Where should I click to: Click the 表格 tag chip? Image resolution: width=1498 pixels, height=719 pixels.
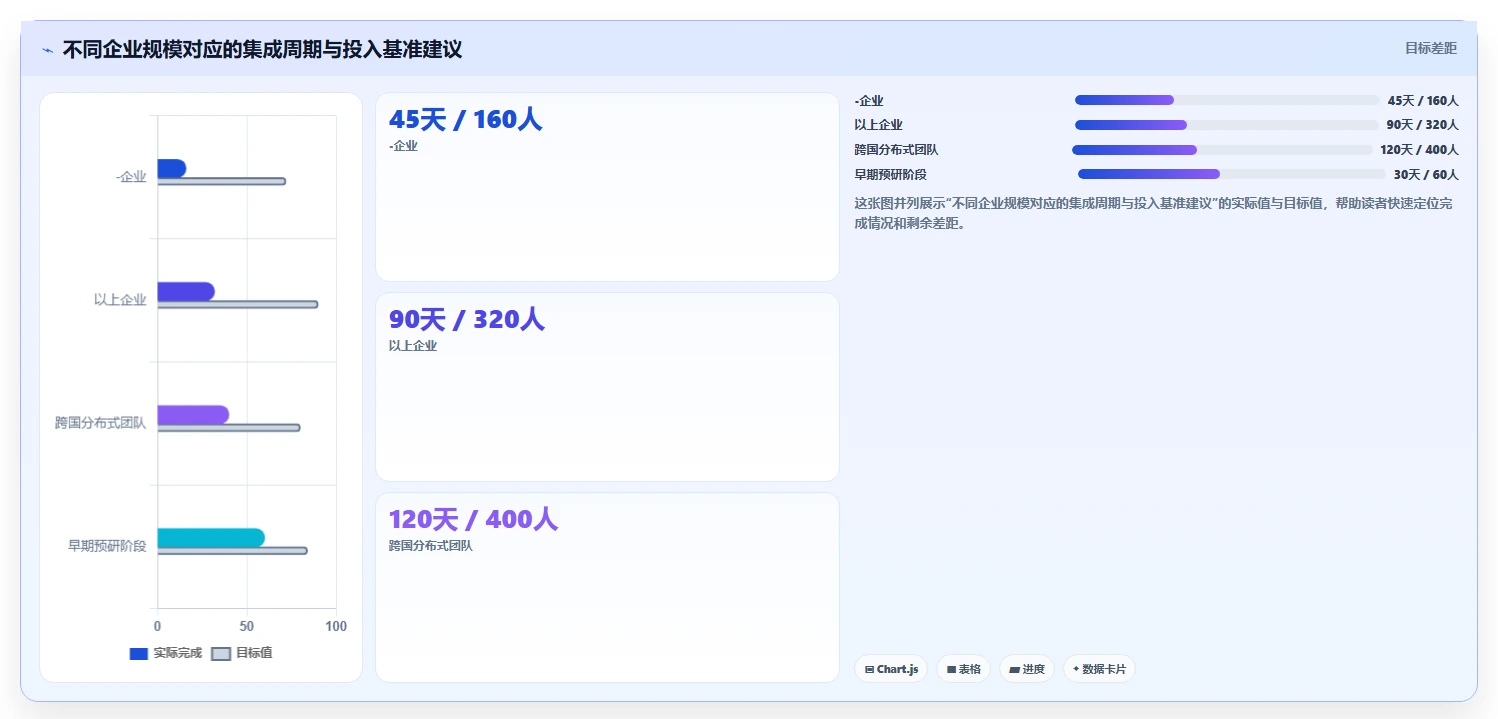point(963,669)
